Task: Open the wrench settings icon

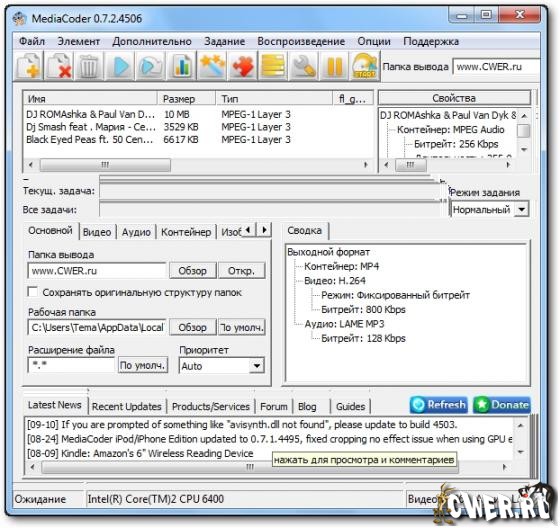Action: coord(304,66)
